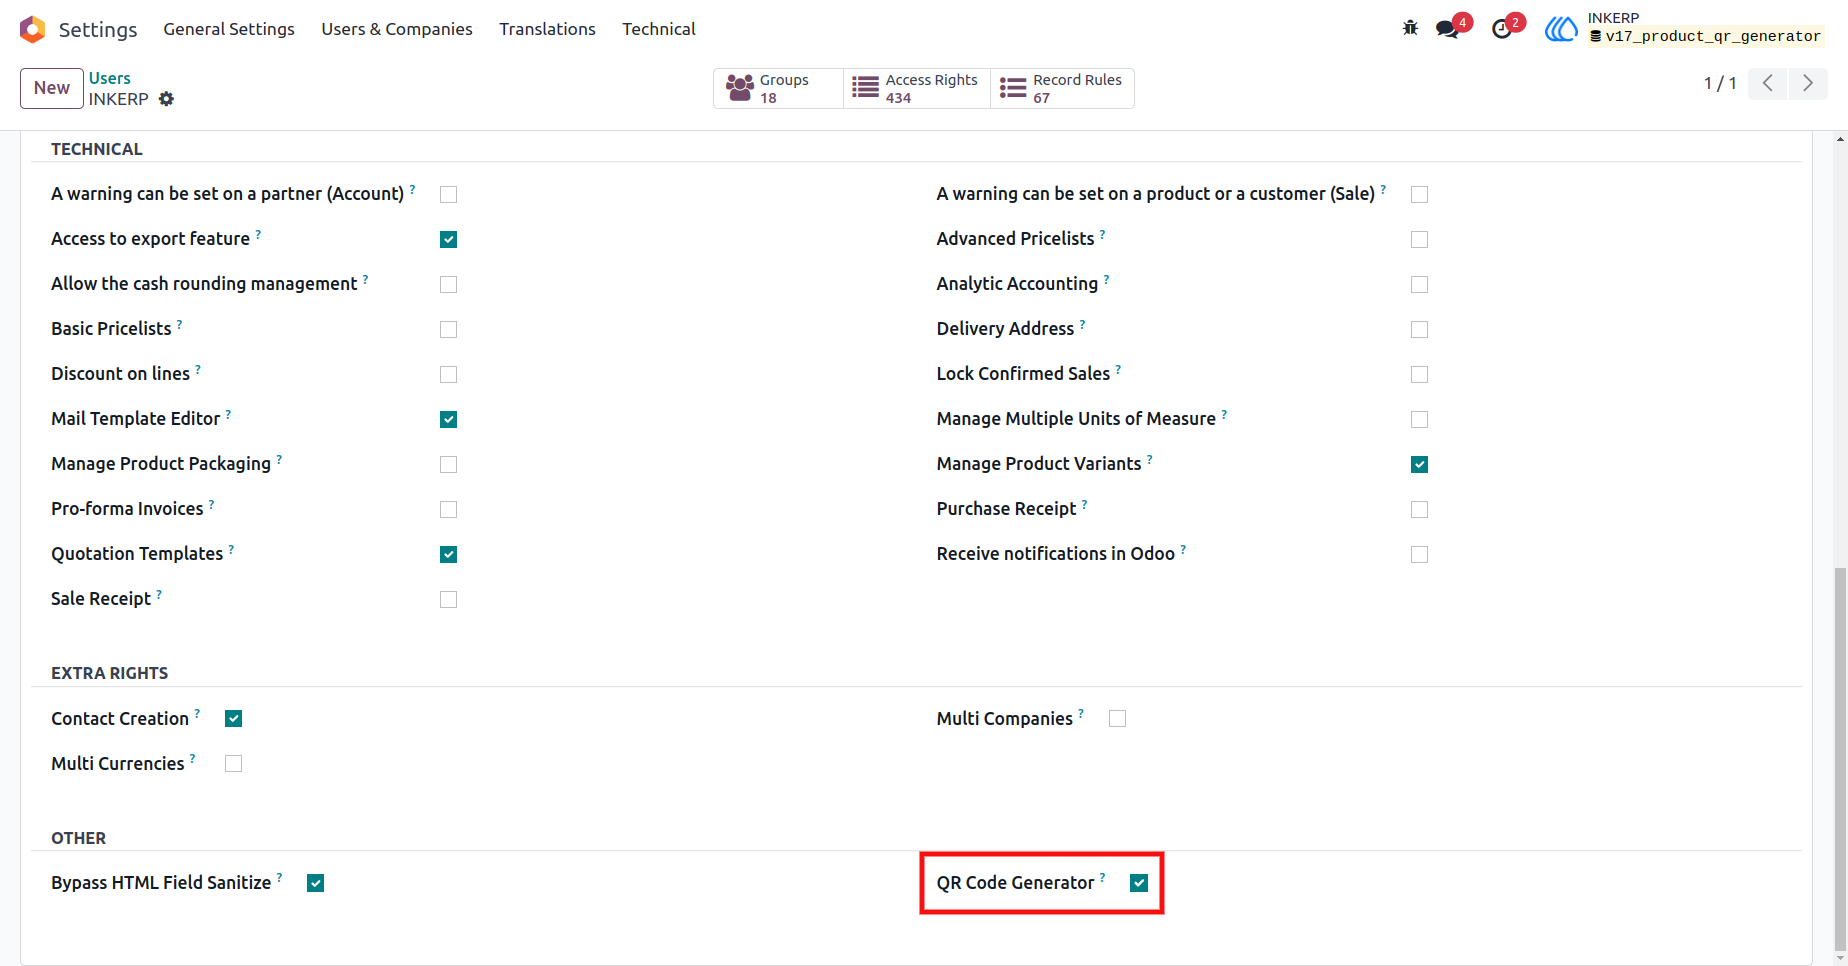The height and width of the screenshot is (966, 1848).
Task: Uncheck Contact Creation checkbox
Action: click(x=234, y=719)
